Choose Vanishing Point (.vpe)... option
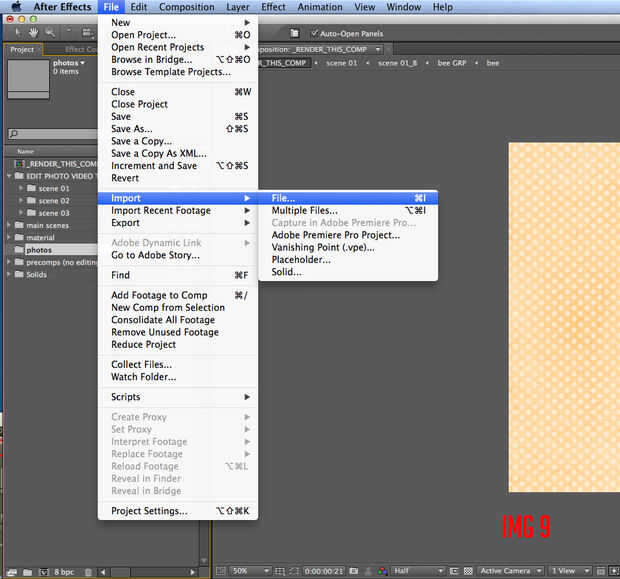The height and width of the screenshot is (579, 620). tap(348, 247)
